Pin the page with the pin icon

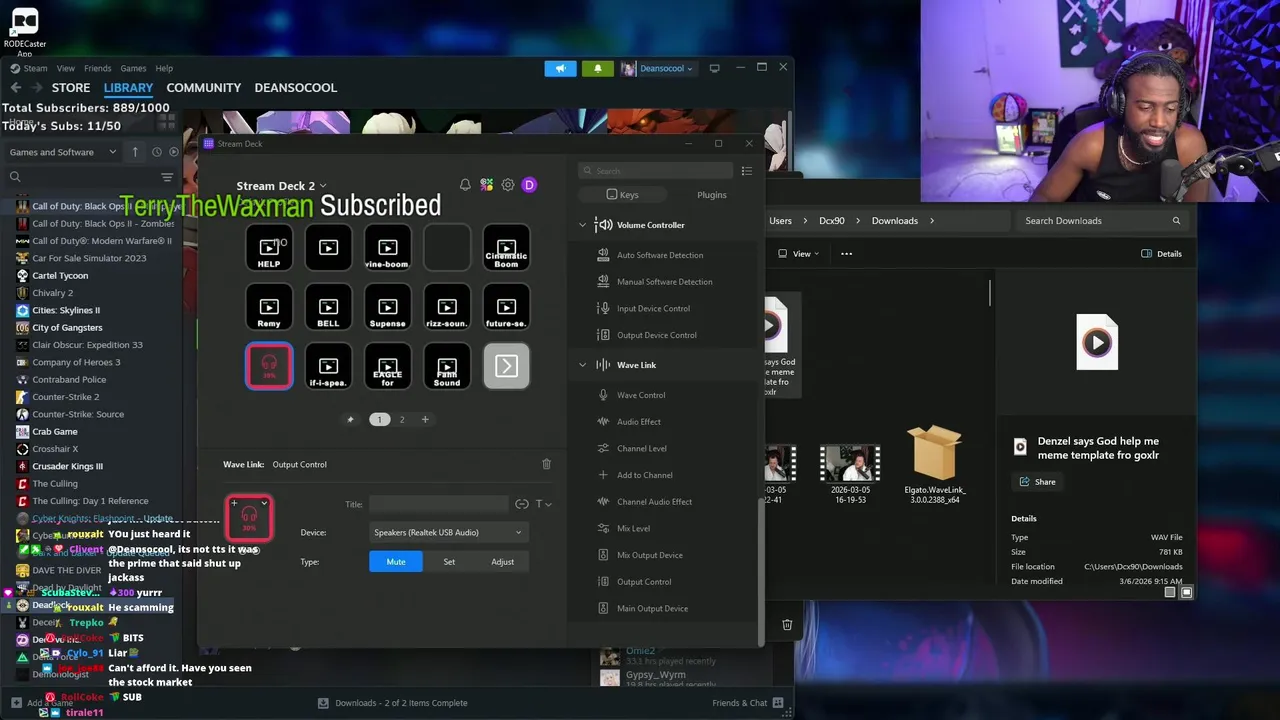click(350, 420)
